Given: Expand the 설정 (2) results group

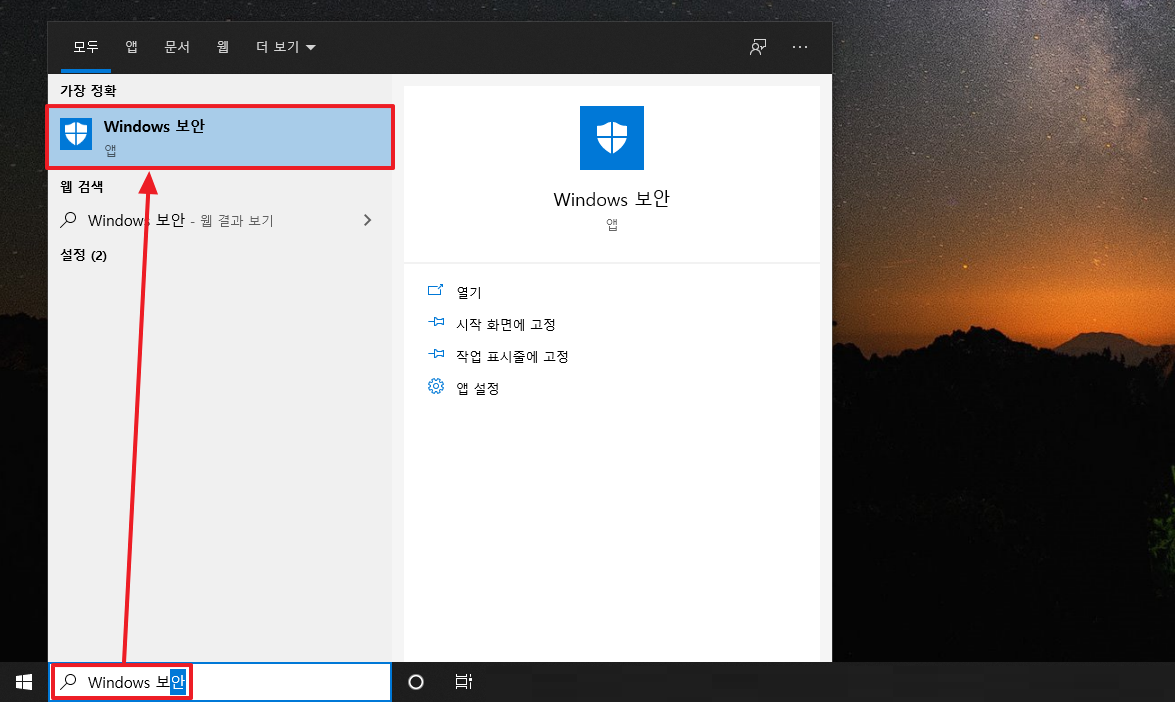Looking at the screenshot, I should point(83,255).
